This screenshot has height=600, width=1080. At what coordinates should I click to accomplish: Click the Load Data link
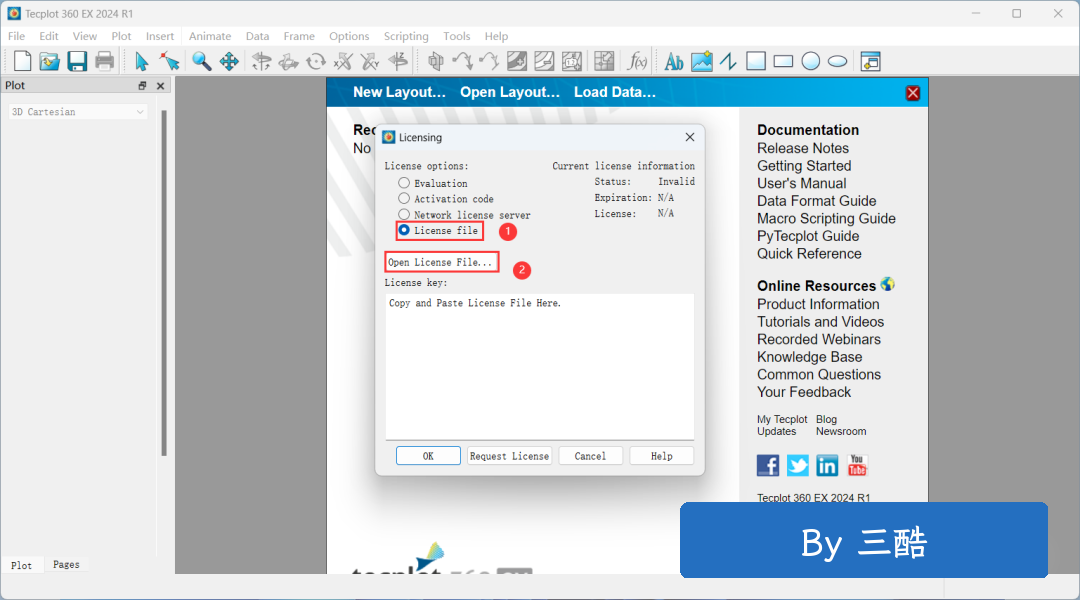click(x=615, y=92)
